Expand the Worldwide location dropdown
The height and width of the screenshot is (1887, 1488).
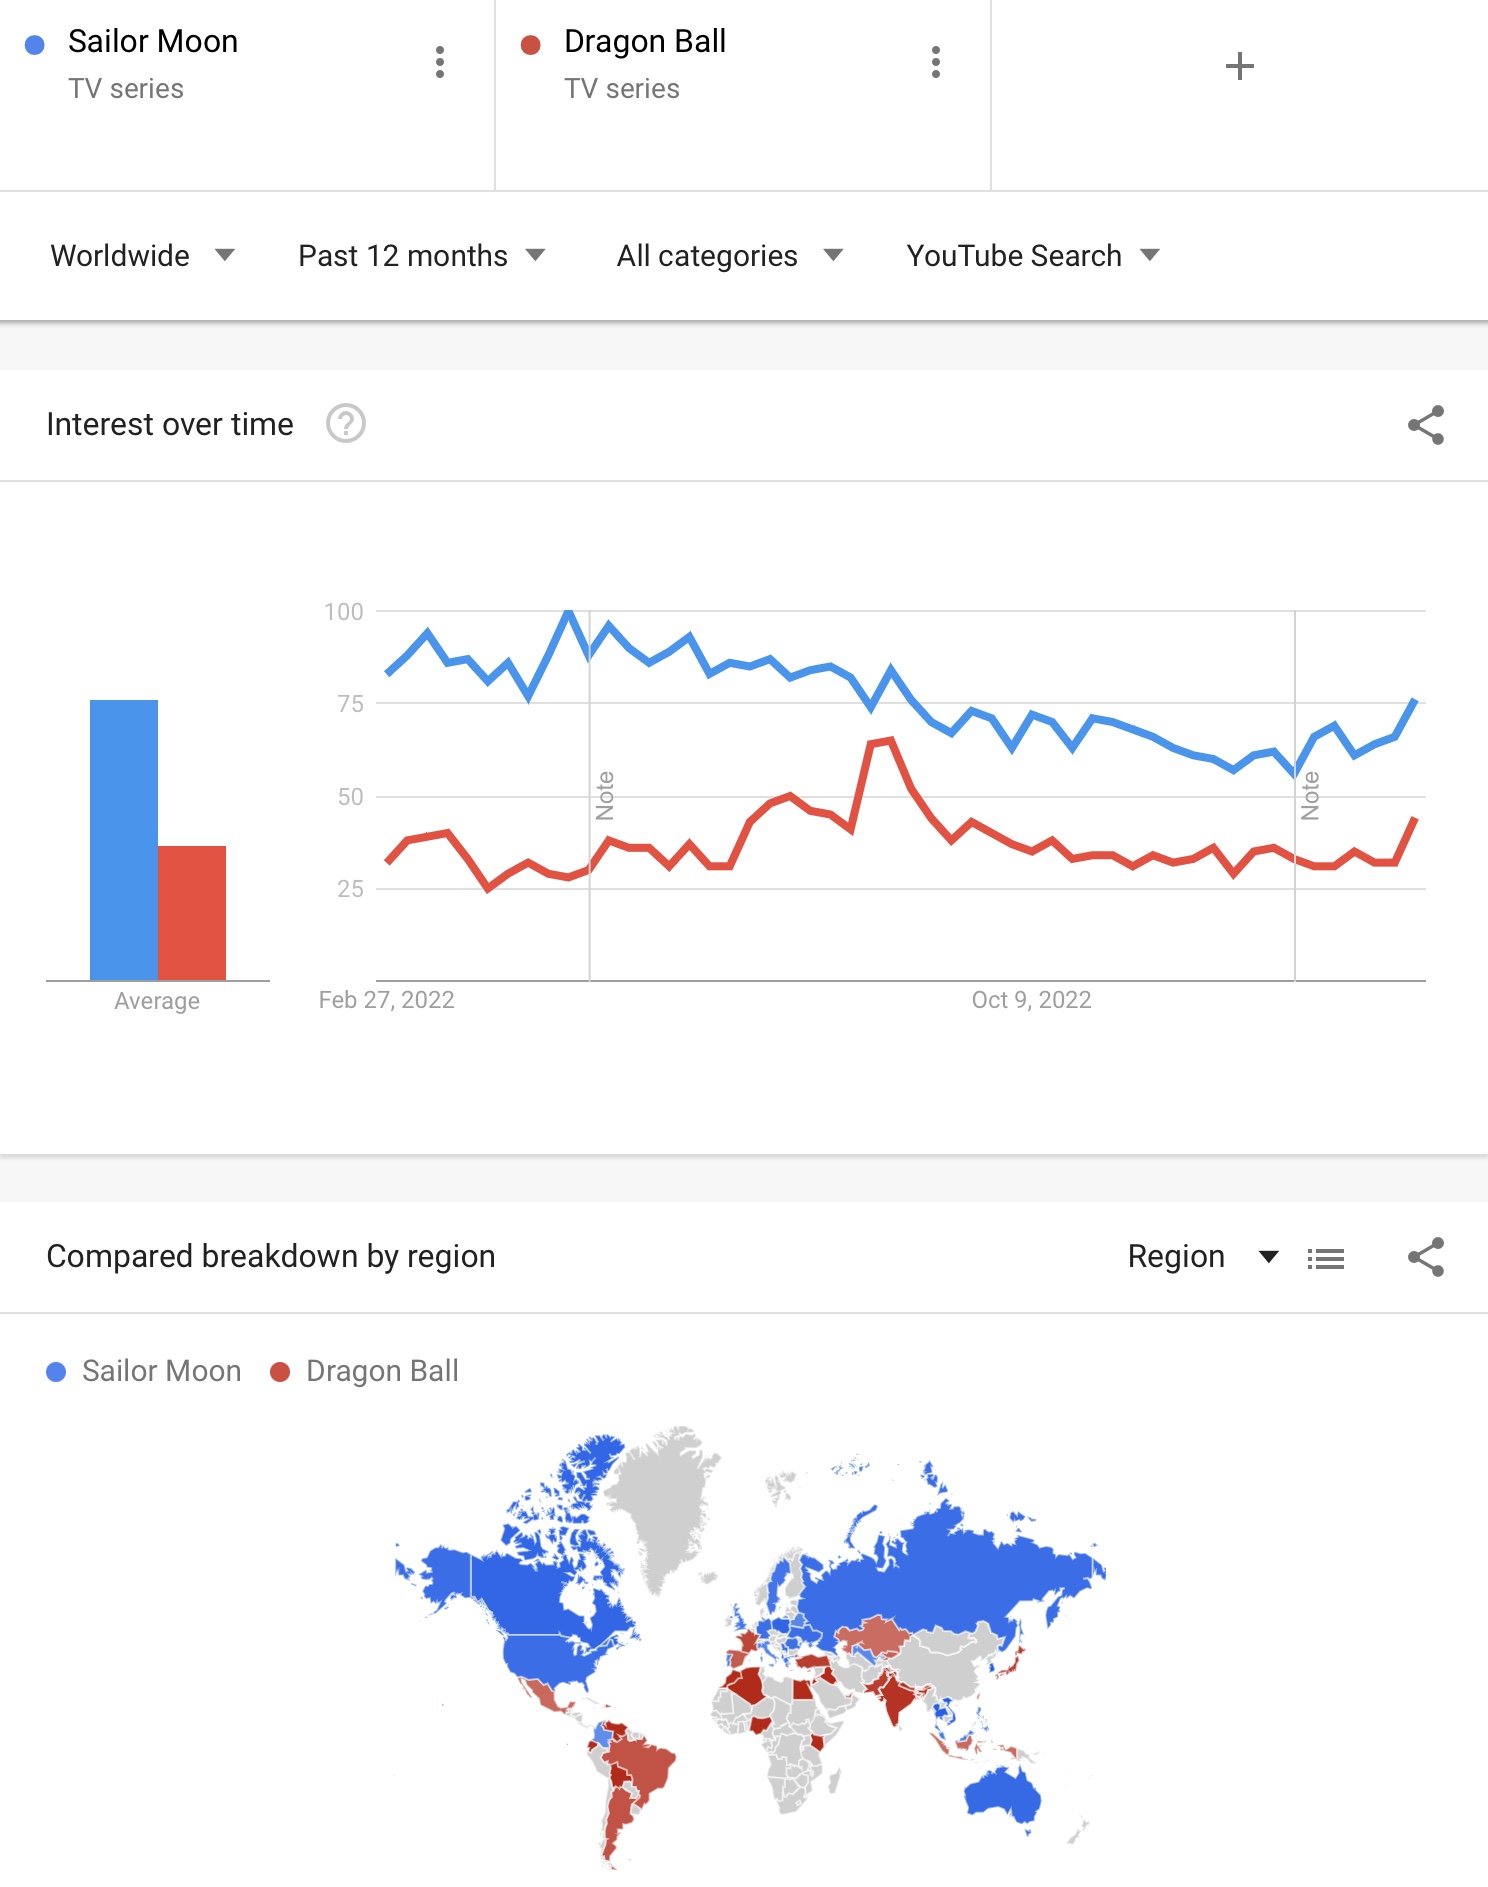coord(142,256)
